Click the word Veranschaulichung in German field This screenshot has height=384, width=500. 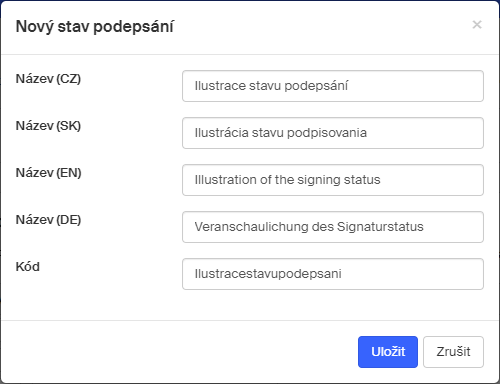point(252,227)
